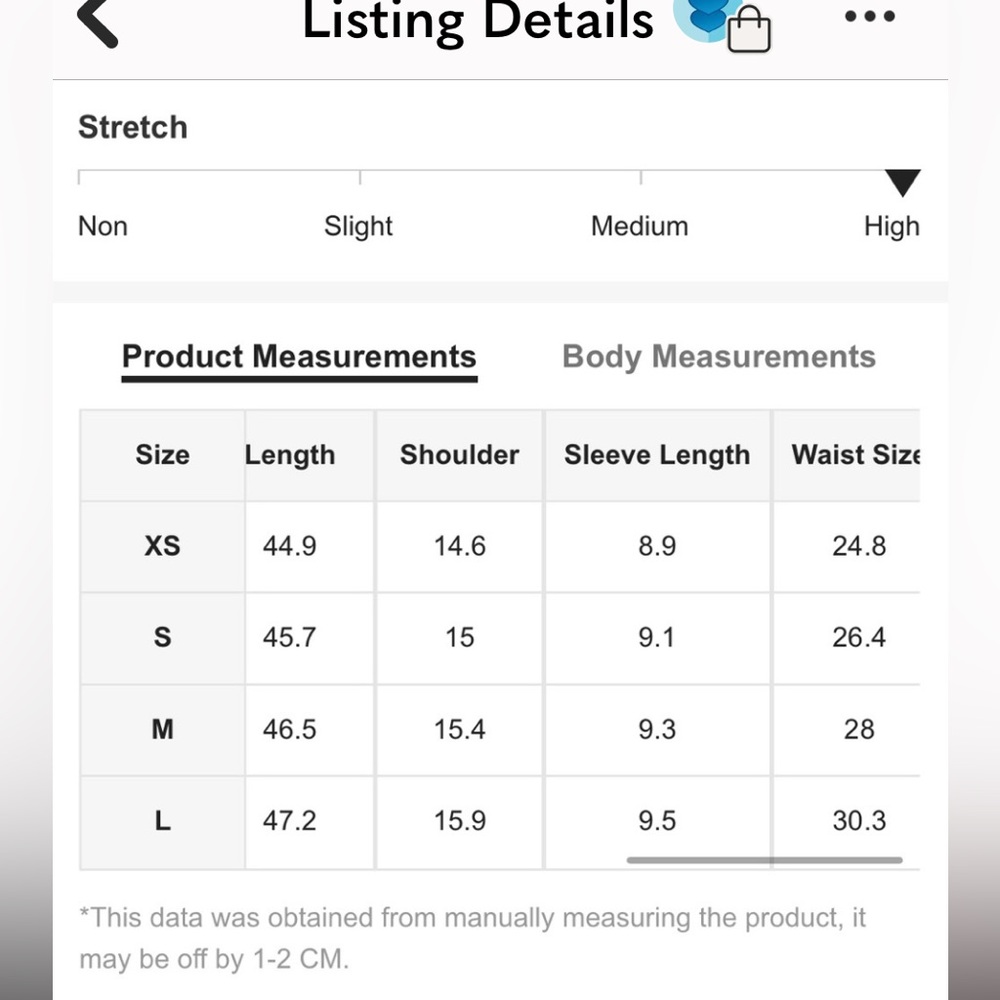
Task: Tap the Non stretch label
Action: pyautogui.click(x=103, y=227)
